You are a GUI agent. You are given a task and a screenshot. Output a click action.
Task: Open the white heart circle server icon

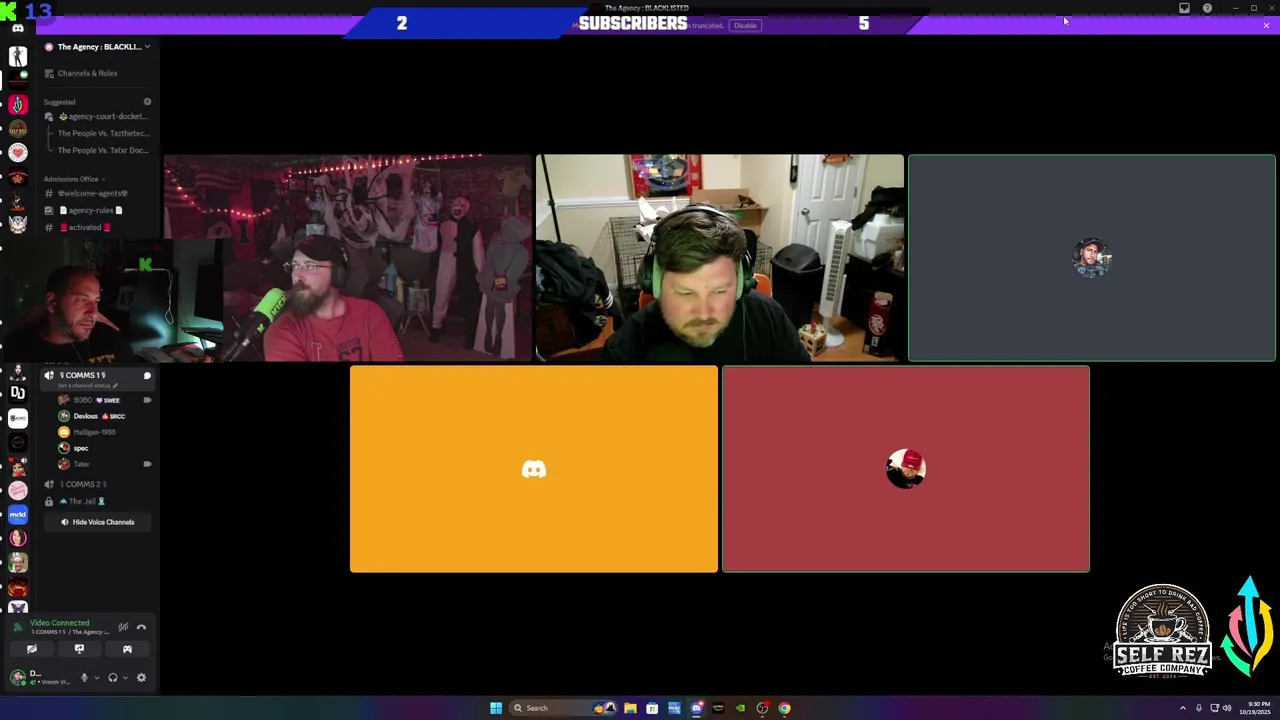tap(18, 152)
